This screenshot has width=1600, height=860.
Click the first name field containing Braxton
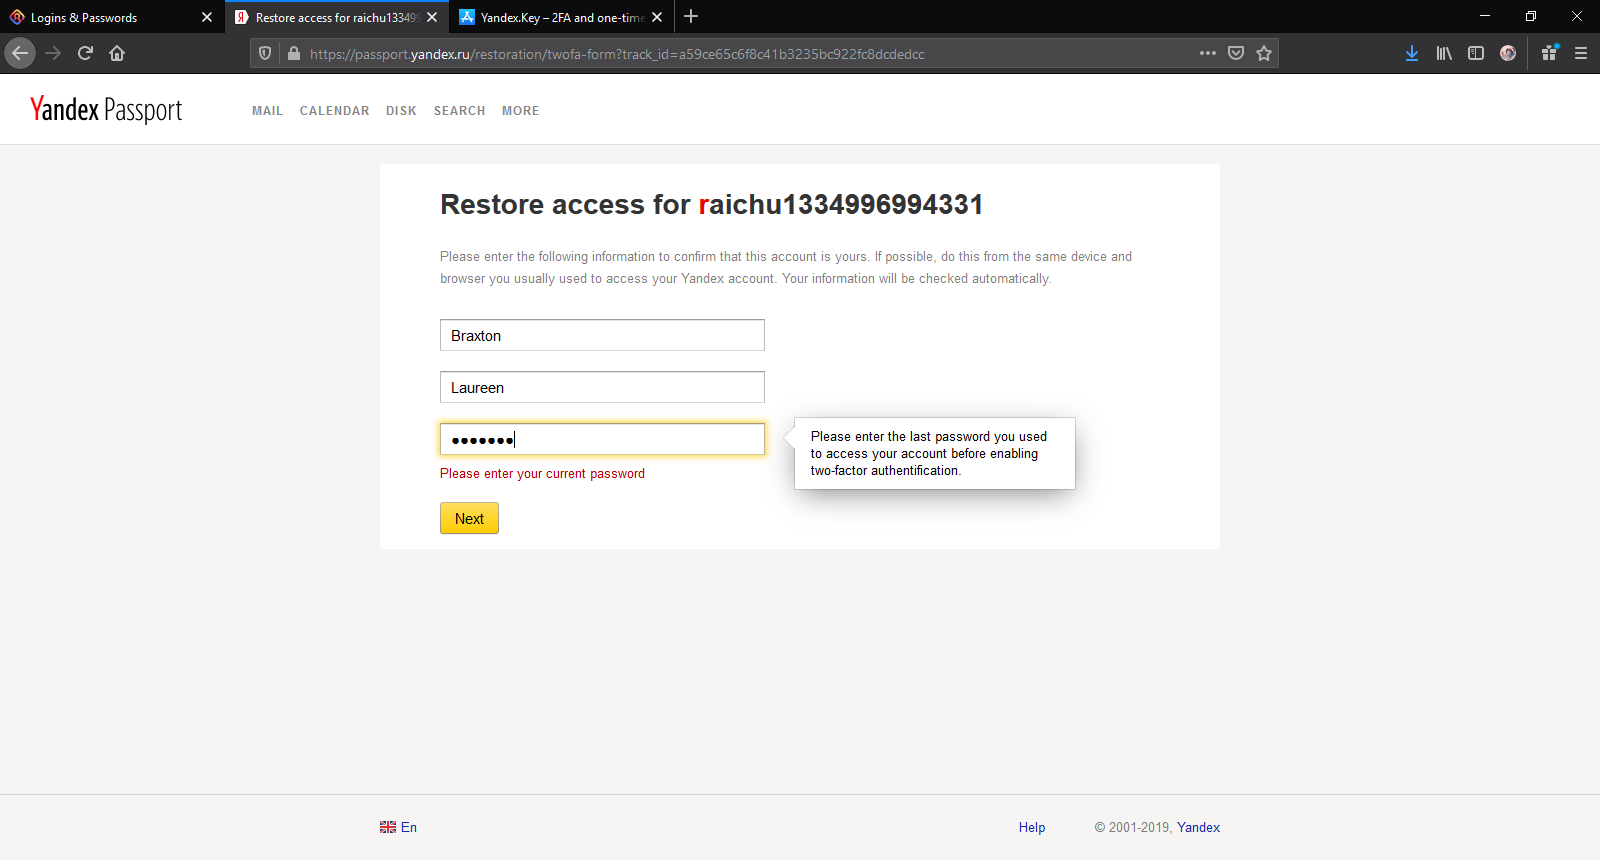point(602,335)
